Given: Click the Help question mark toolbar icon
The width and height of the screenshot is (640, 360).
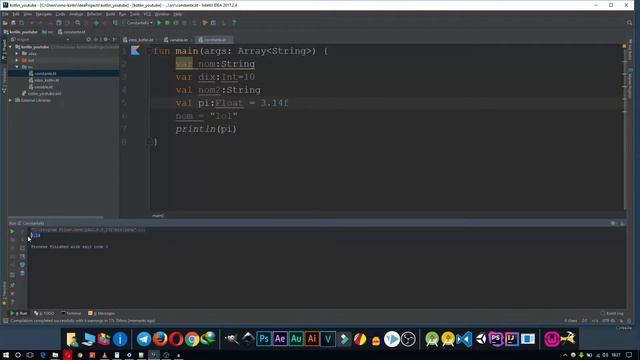Looking at the screenshot, I should 234,23.
